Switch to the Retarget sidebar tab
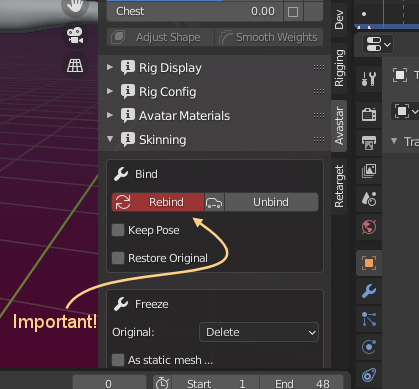The height and width of the screenshot is (389, 419). pyautogui.click(x=339, y=187)
